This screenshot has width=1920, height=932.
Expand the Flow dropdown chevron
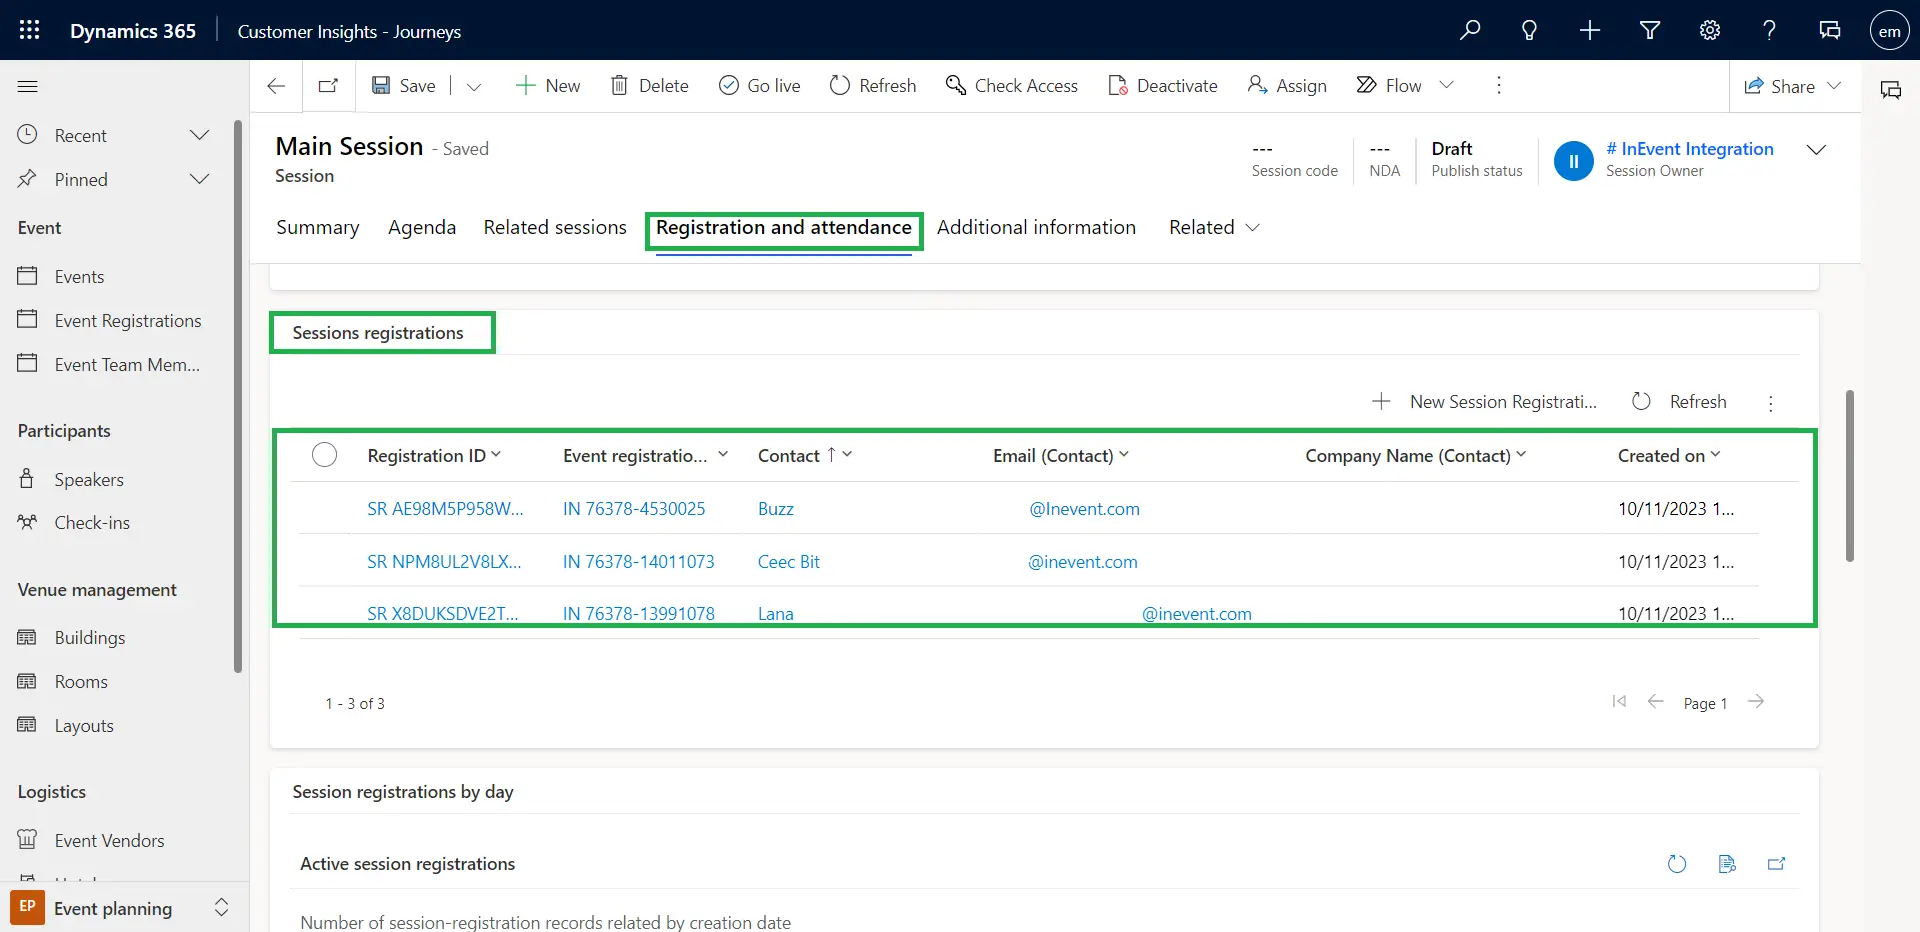click(x=1446, y=85)
